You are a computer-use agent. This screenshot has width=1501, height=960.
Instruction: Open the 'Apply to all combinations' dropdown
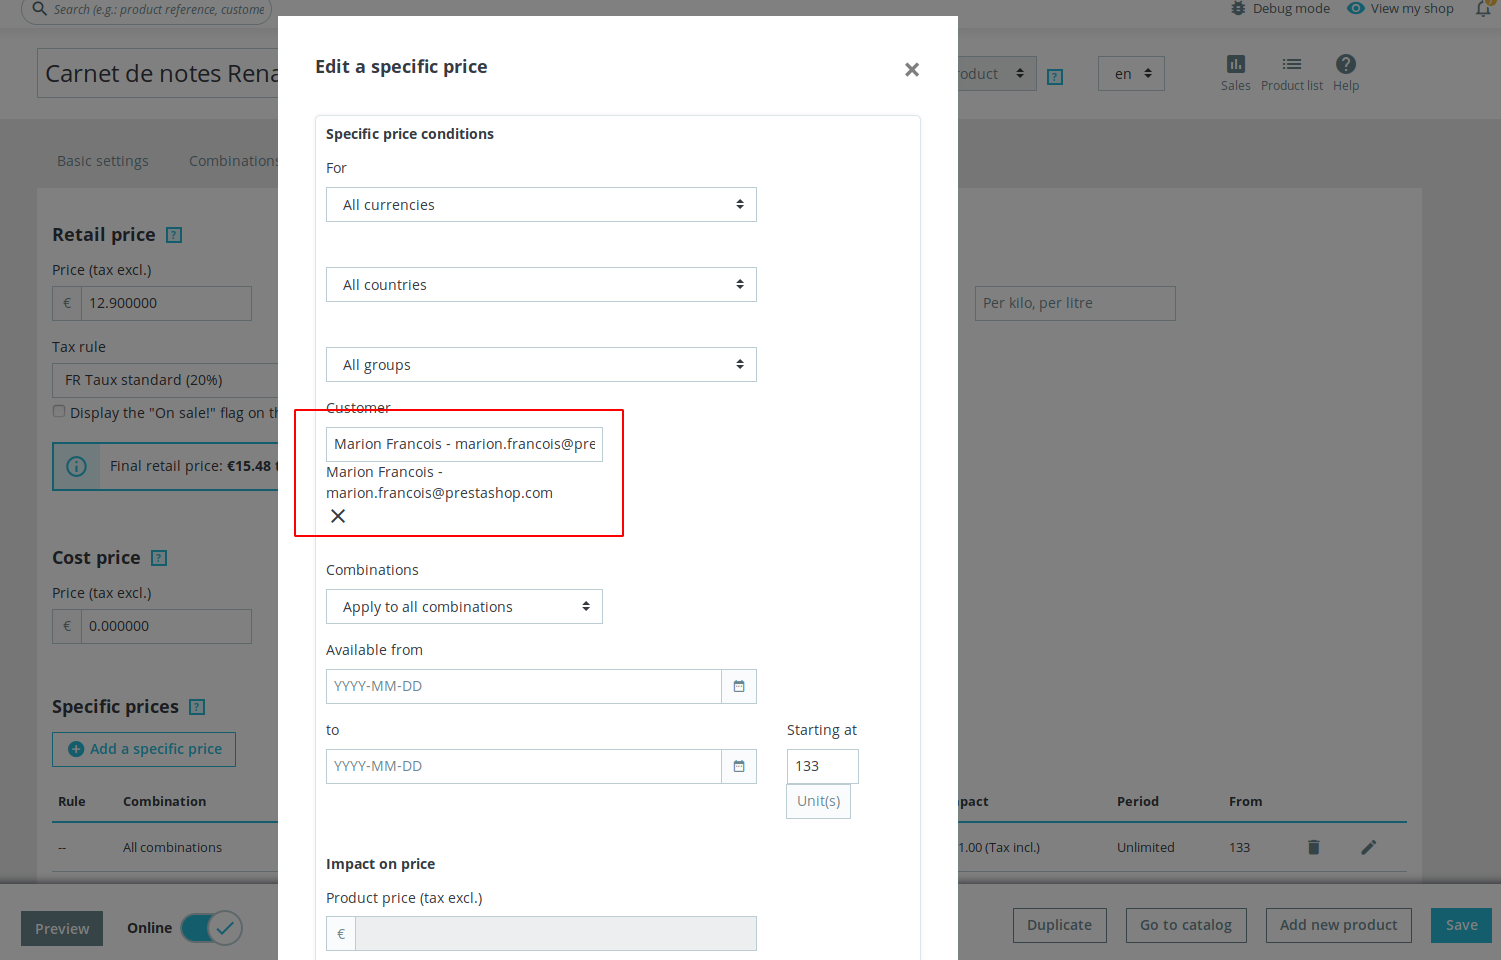[464, 606]
